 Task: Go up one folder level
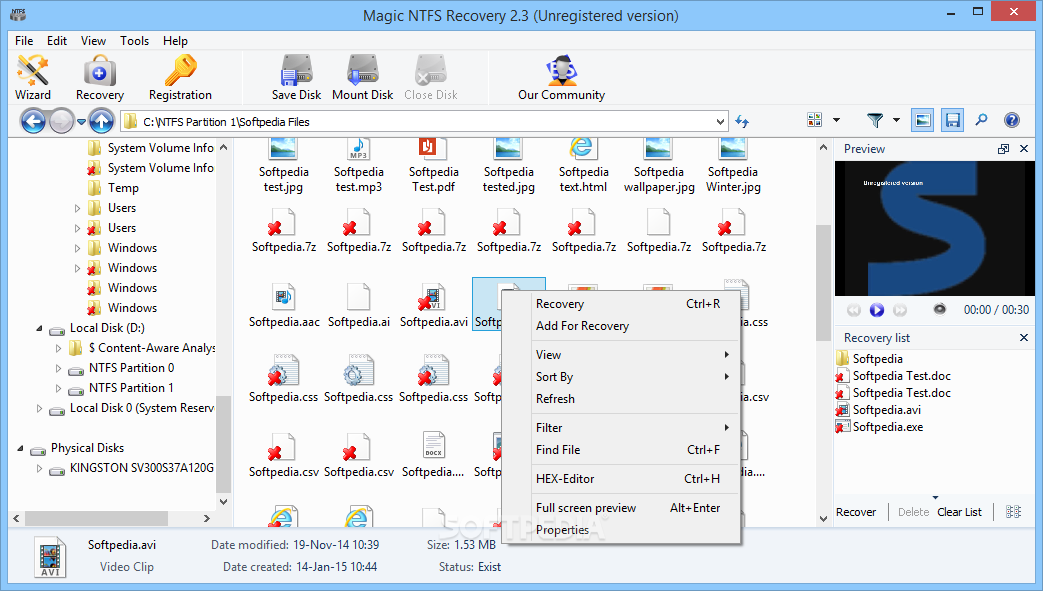pyautogui.click(x=101, y=121)
